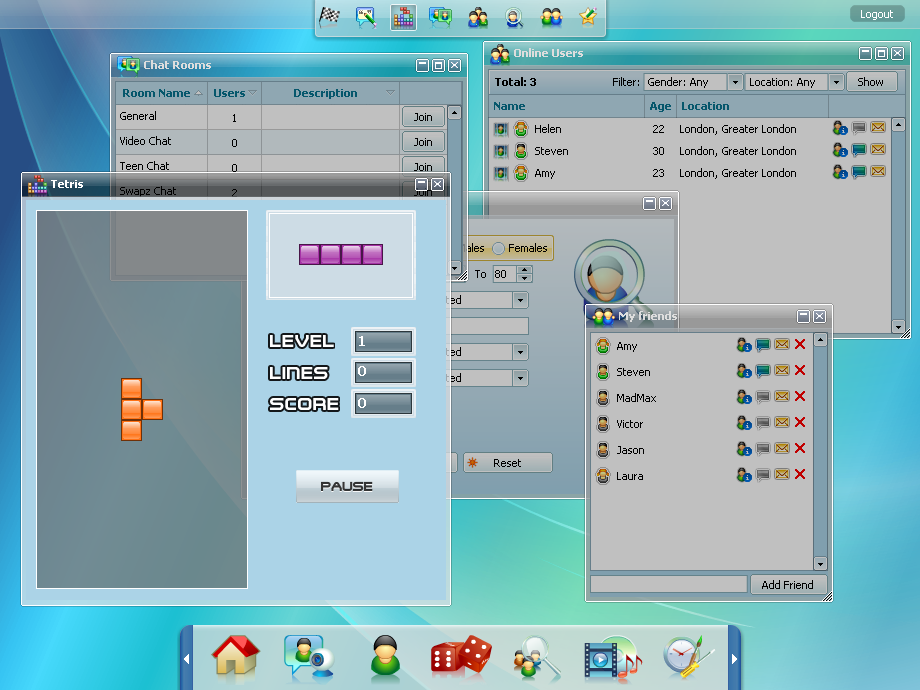Sort chat rooms by Description column

point(331,93)
